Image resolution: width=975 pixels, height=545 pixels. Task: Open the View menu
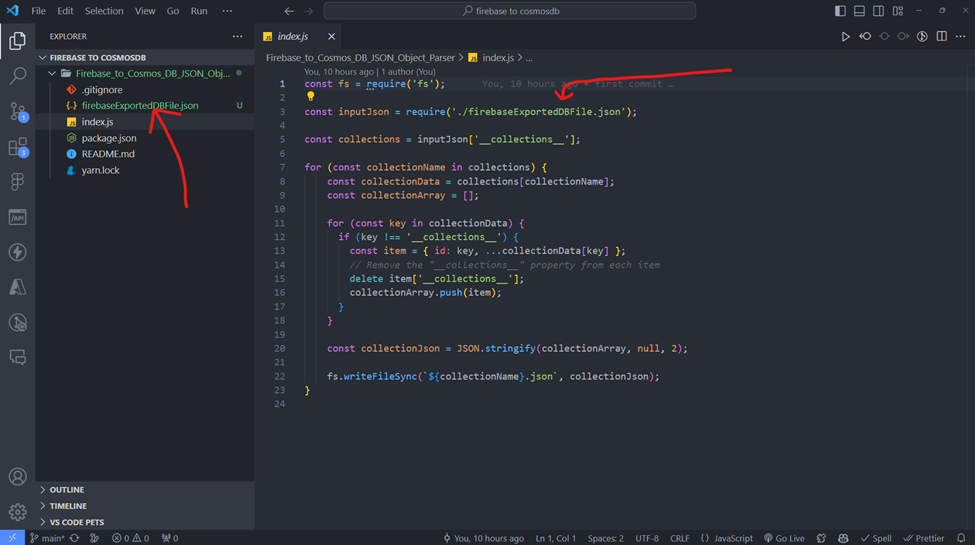(145, 11)
